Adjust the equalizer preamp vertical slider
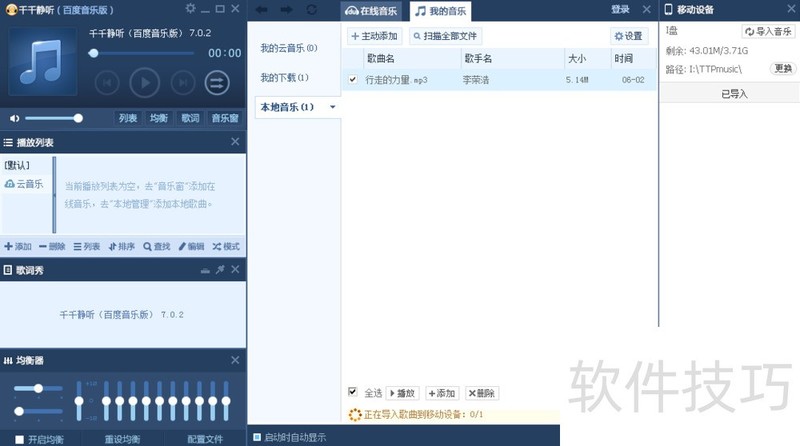 [79, 401]
